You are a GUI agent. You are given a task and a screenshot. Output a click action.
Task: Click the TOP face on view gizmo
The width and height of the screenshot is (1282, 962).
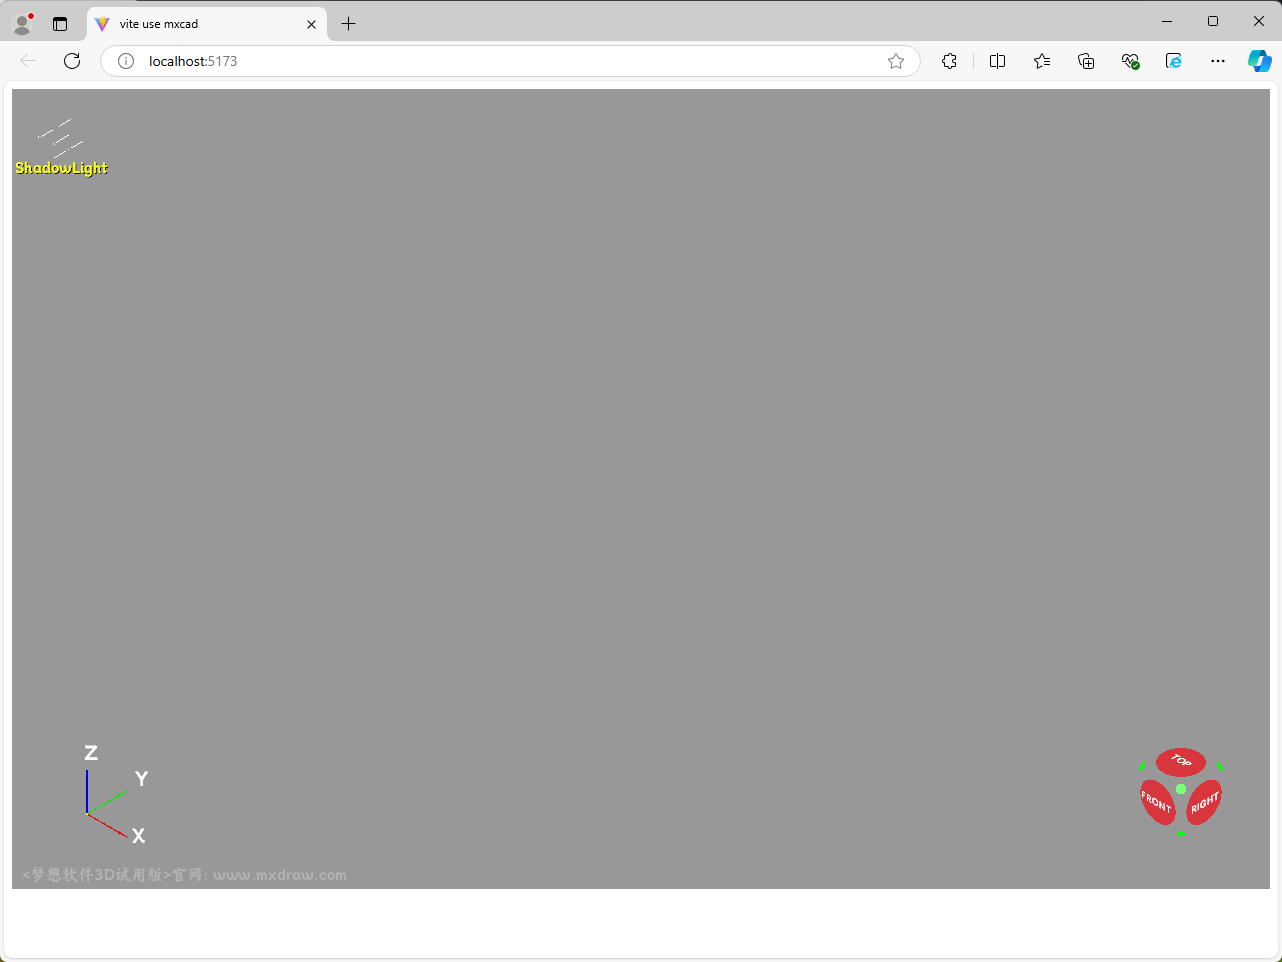(1180, 762)
